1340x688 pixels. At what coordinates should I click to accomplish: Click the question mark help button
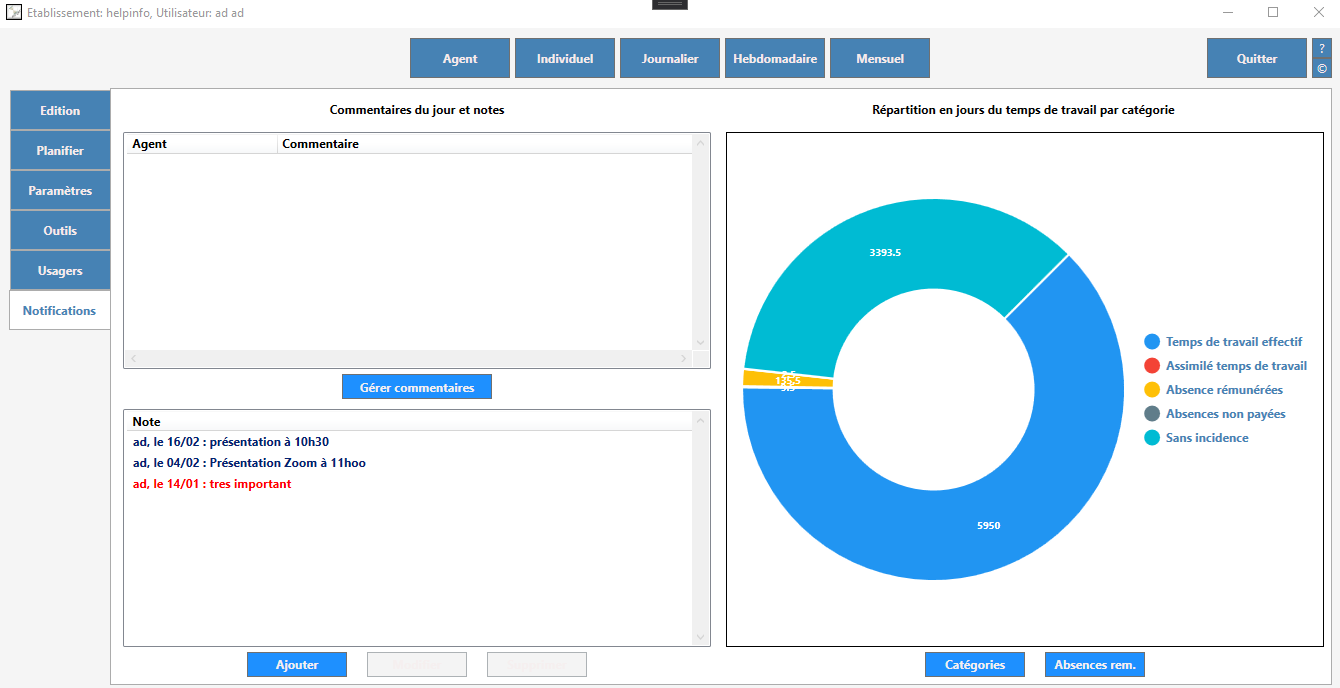1321,49
